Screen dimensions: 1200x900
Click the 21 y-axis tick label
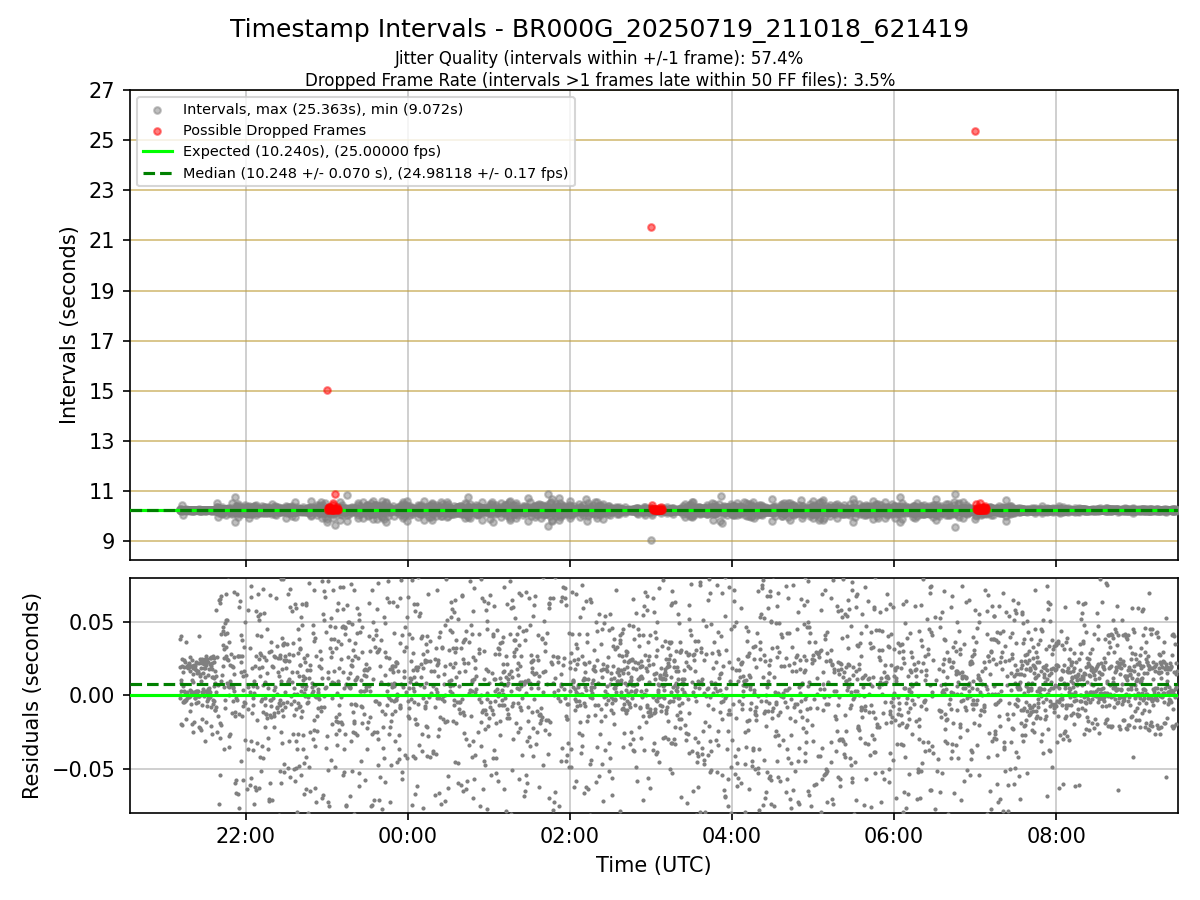(x=103, y=240)
